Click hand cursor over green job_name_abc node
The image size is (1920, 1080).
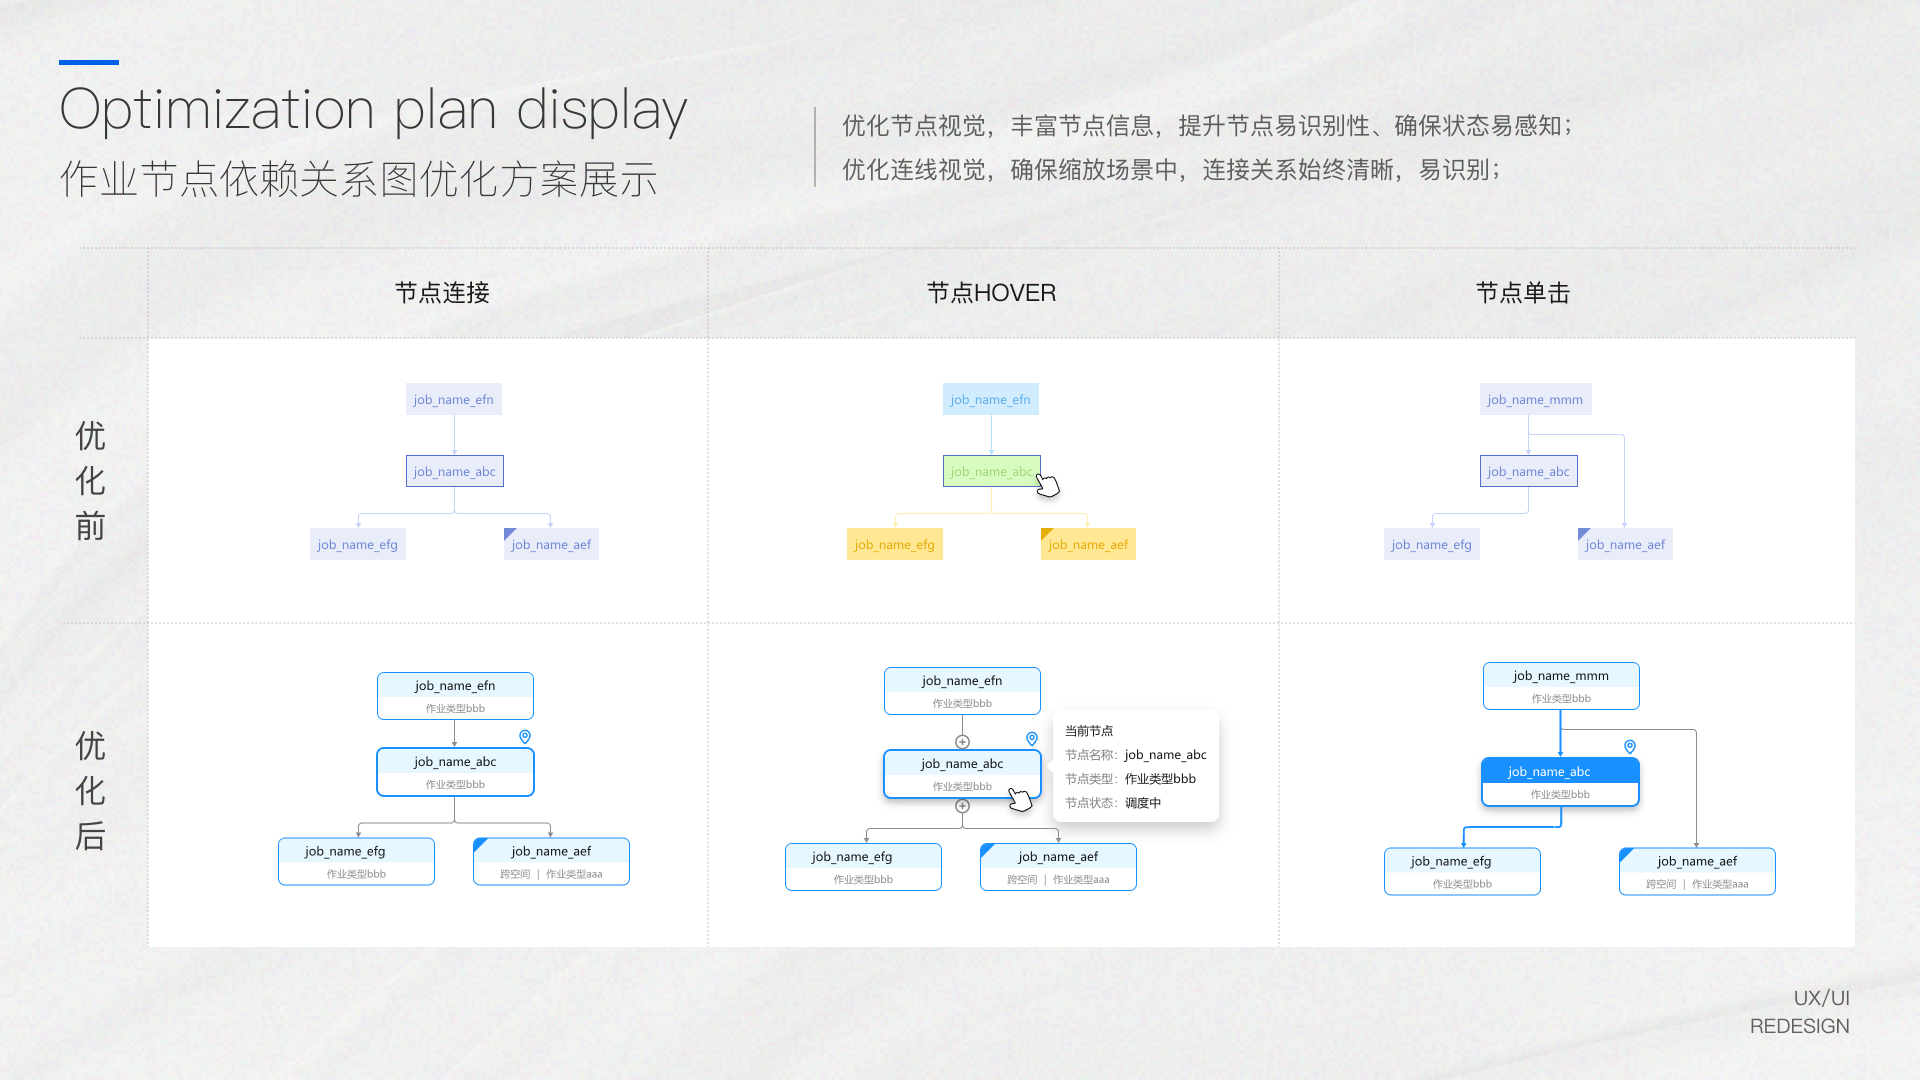pos(1047,485)
